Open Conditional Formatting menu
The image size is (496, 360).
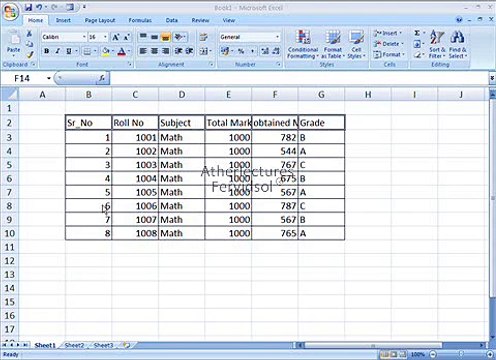tap(303, 44)
